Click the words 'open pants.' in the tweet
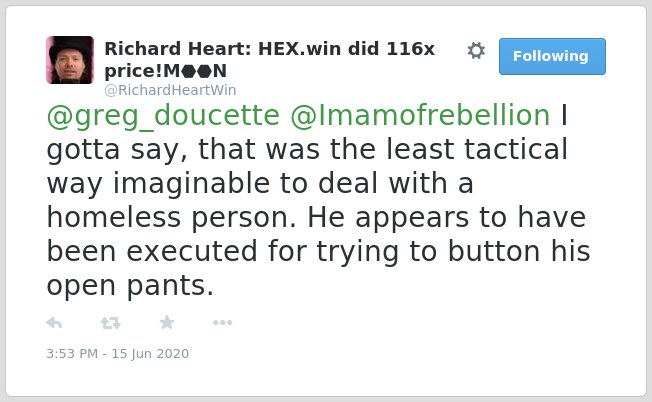 tap(130, 286)
